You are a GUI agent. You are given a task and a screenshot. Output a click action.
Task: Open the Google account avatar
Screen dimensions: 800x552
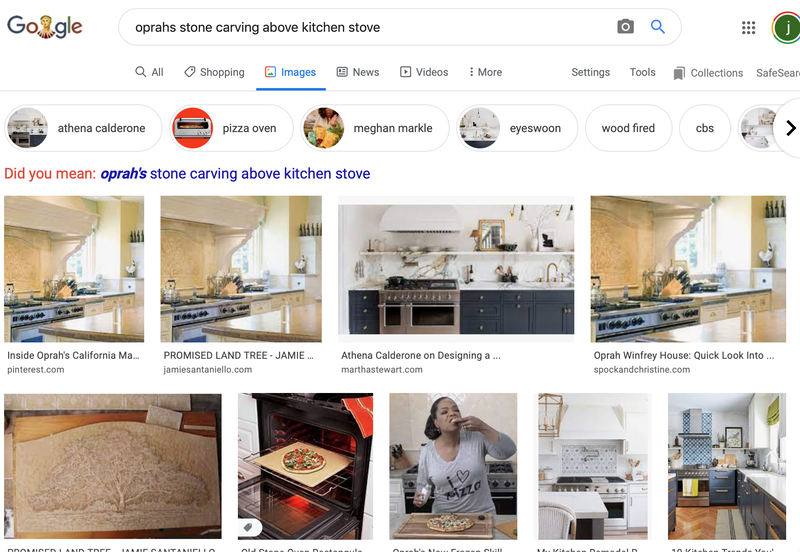point(787,28)
